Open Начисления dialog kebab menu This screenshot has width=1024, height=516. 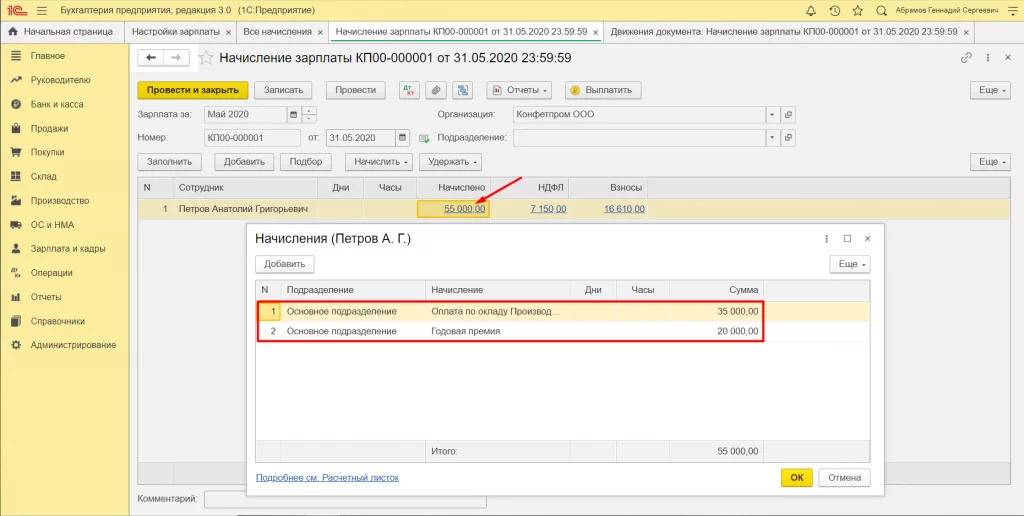(827, 239)
